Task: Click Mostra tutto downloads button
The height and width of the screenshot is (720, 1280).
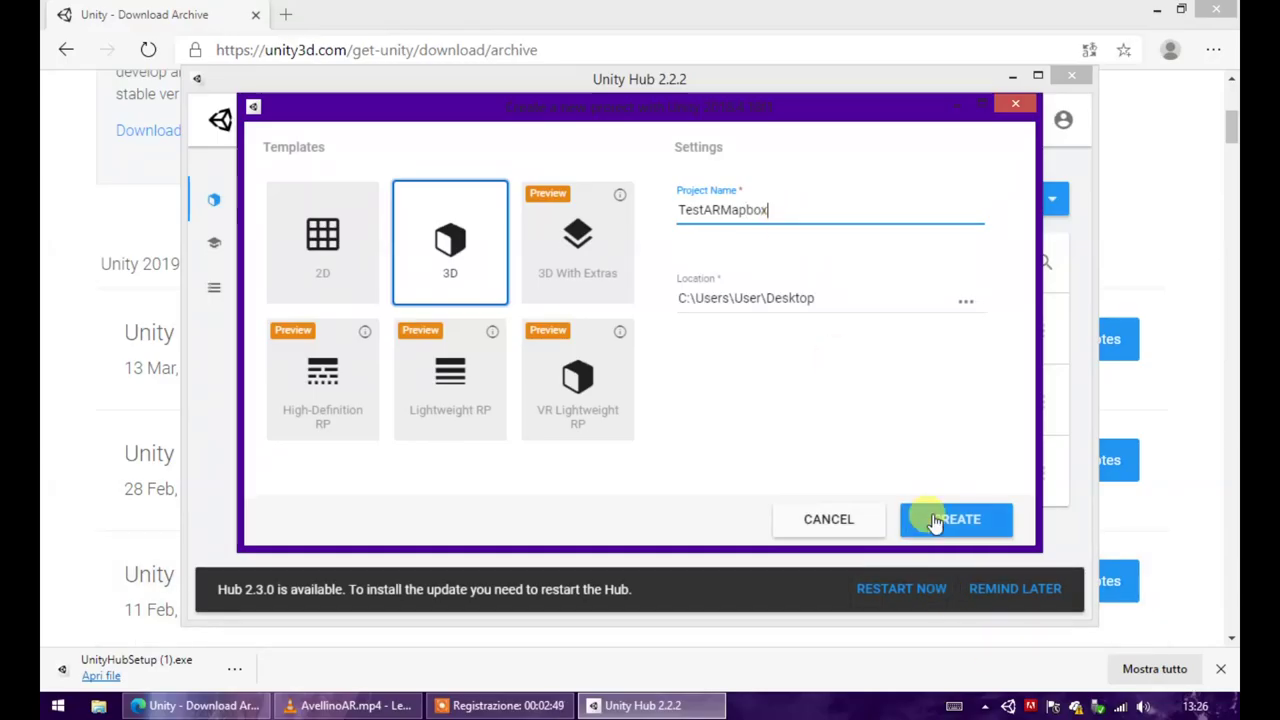Action: 1154,669
